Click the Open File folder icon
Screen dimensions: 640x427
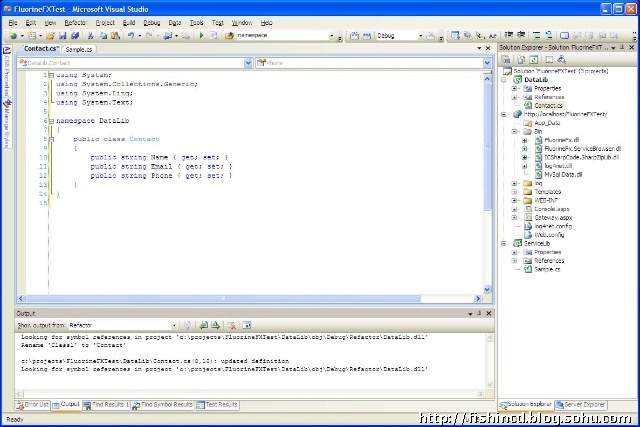tap(50, 36)
